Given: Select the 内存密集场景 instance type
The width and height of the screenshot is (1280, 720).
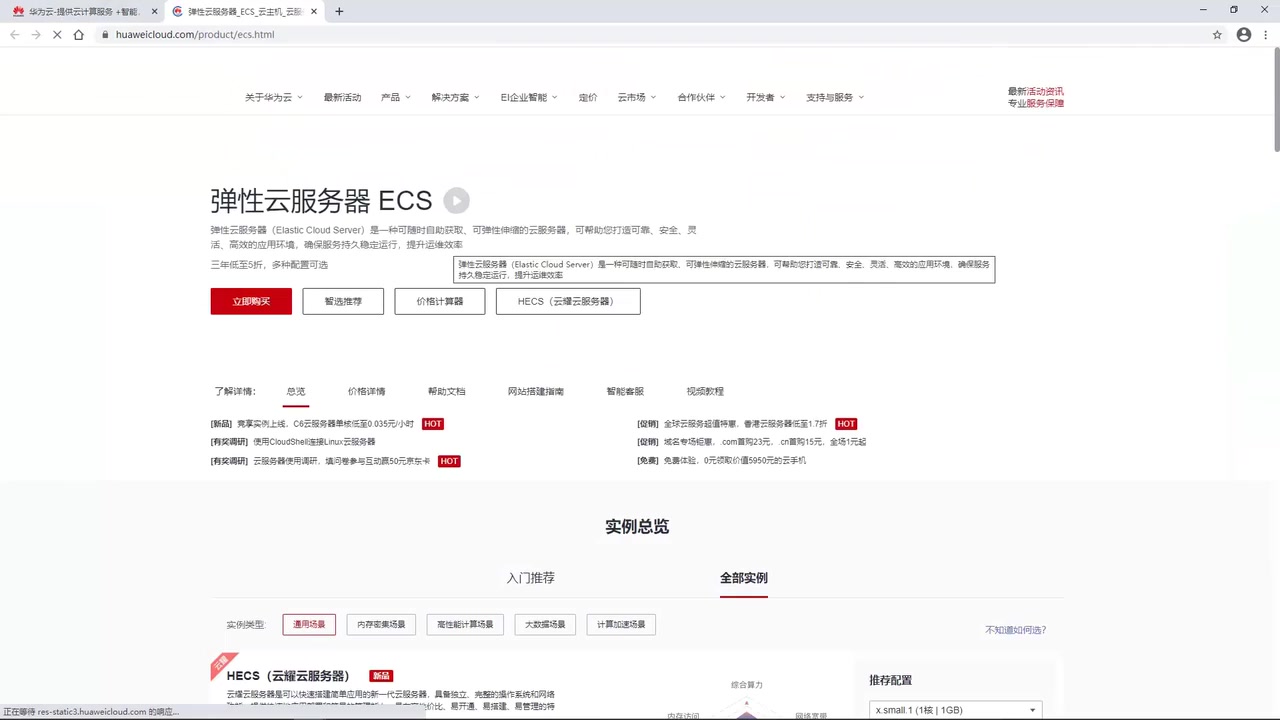Looking at the screenshot, I should [382, 624].
